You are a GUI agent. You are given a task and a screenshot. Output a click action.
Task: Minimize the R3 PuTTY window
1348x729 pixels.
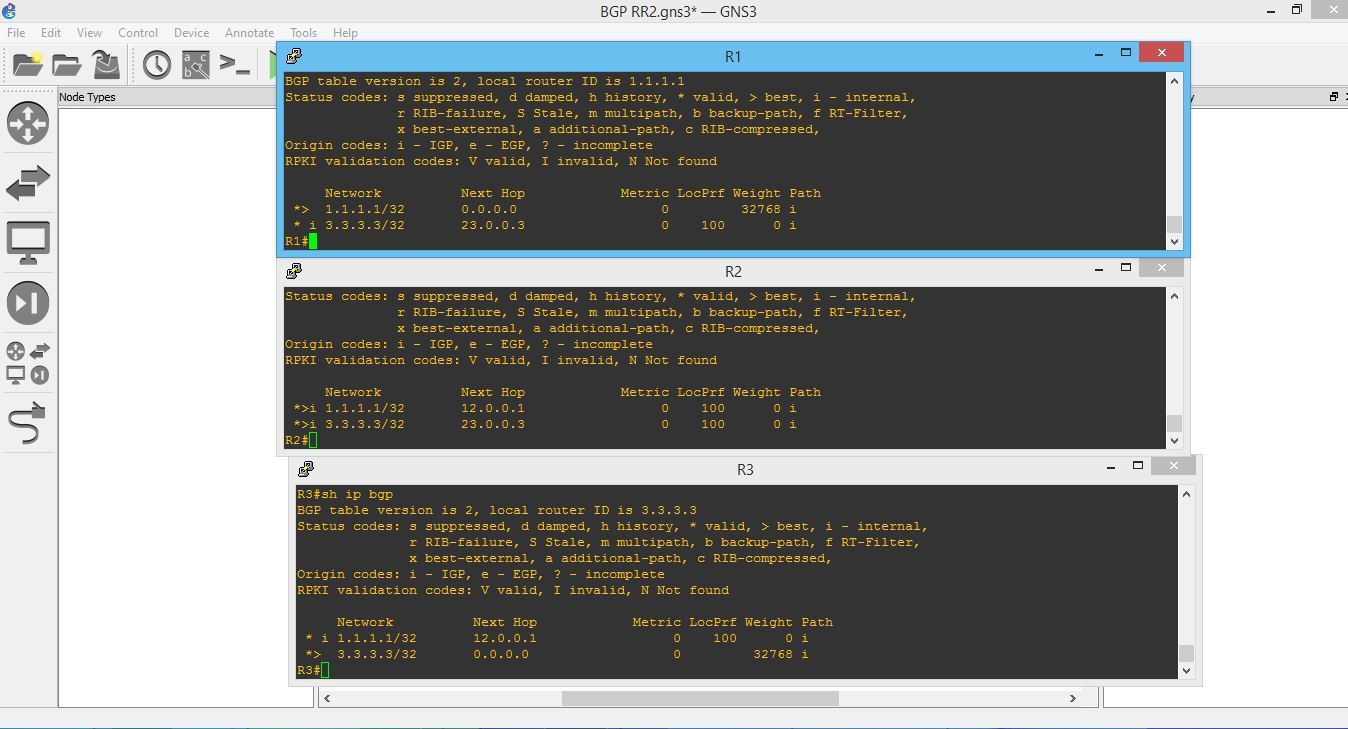tap(1110, 466)
